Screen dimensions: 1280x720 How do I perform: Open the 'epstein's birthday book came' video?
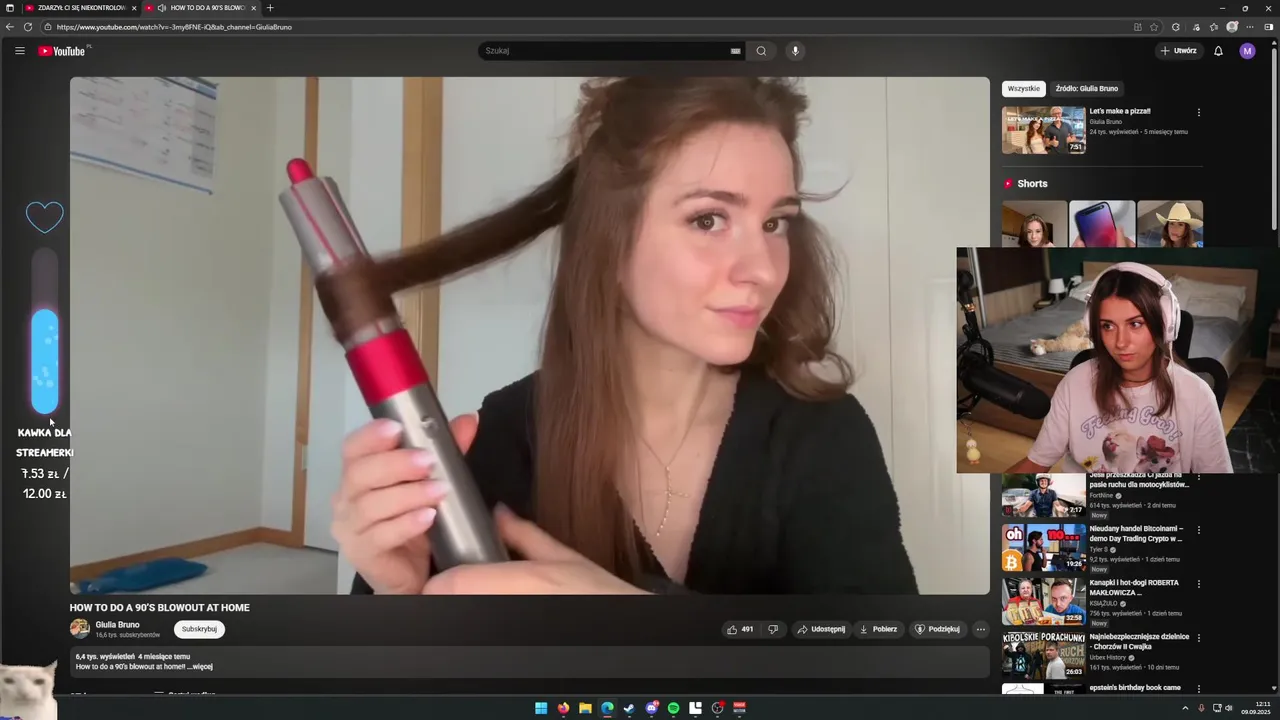tap(1135, 688)
